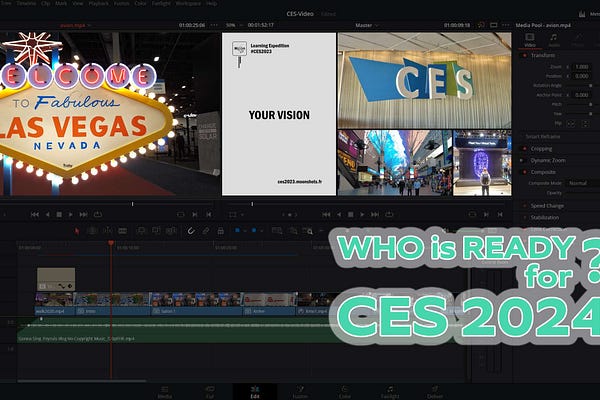The height and width of the screenshot is (400, 600).
Task: Toggle Loop playback in source viewer
Action: [x=98, y=215]
